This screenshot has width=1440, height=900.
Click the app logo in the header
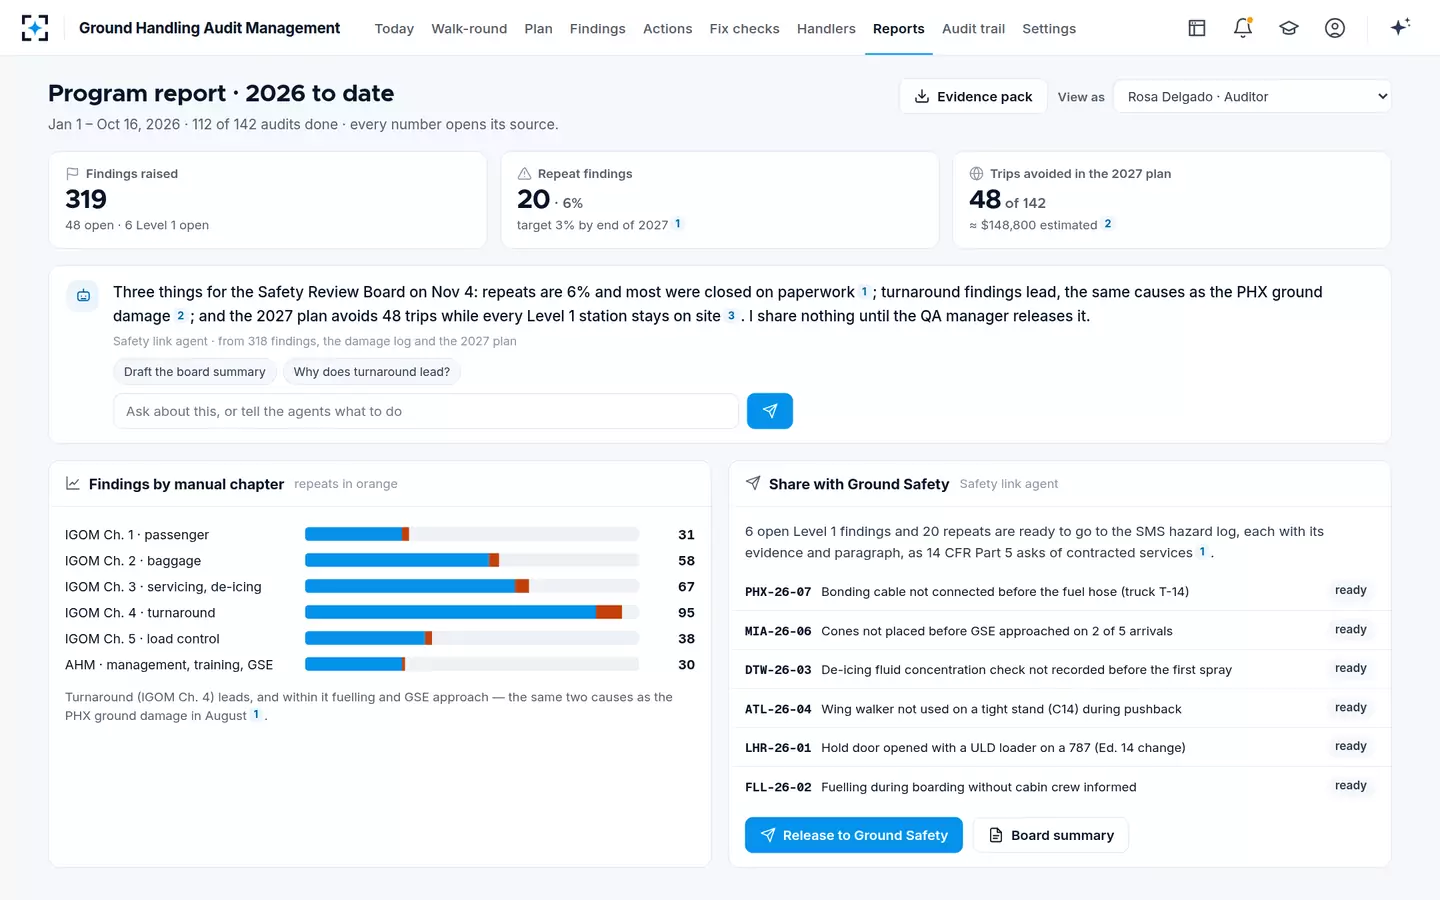(35, 28)
